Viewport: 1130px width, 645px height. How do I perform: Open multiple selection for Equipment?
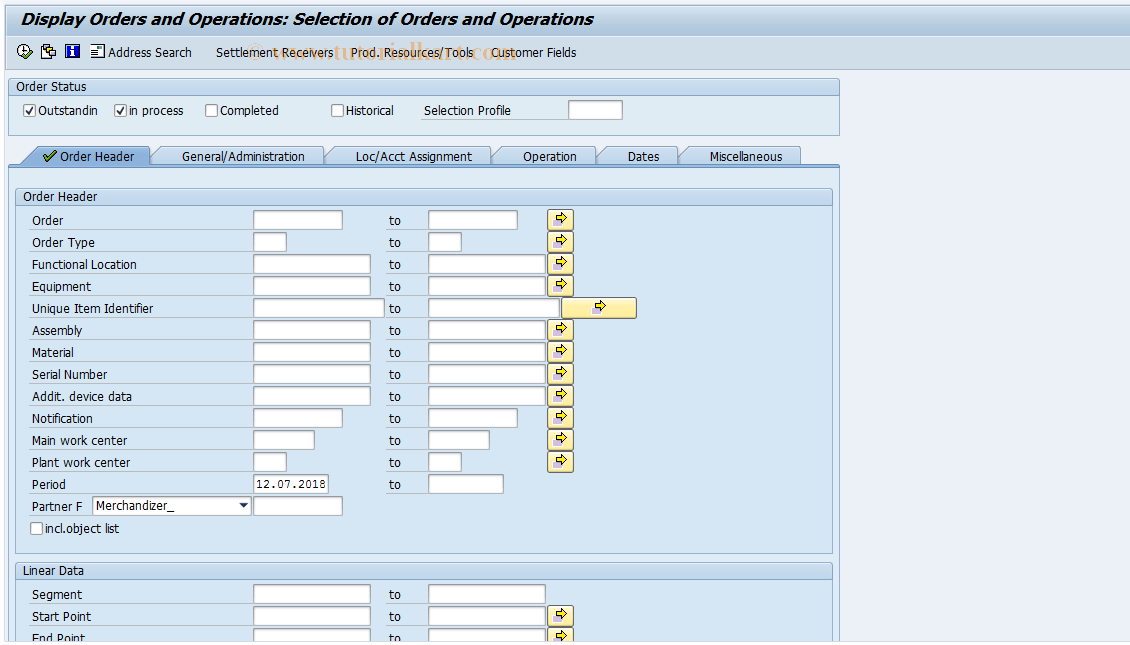(x=560, y=285)
